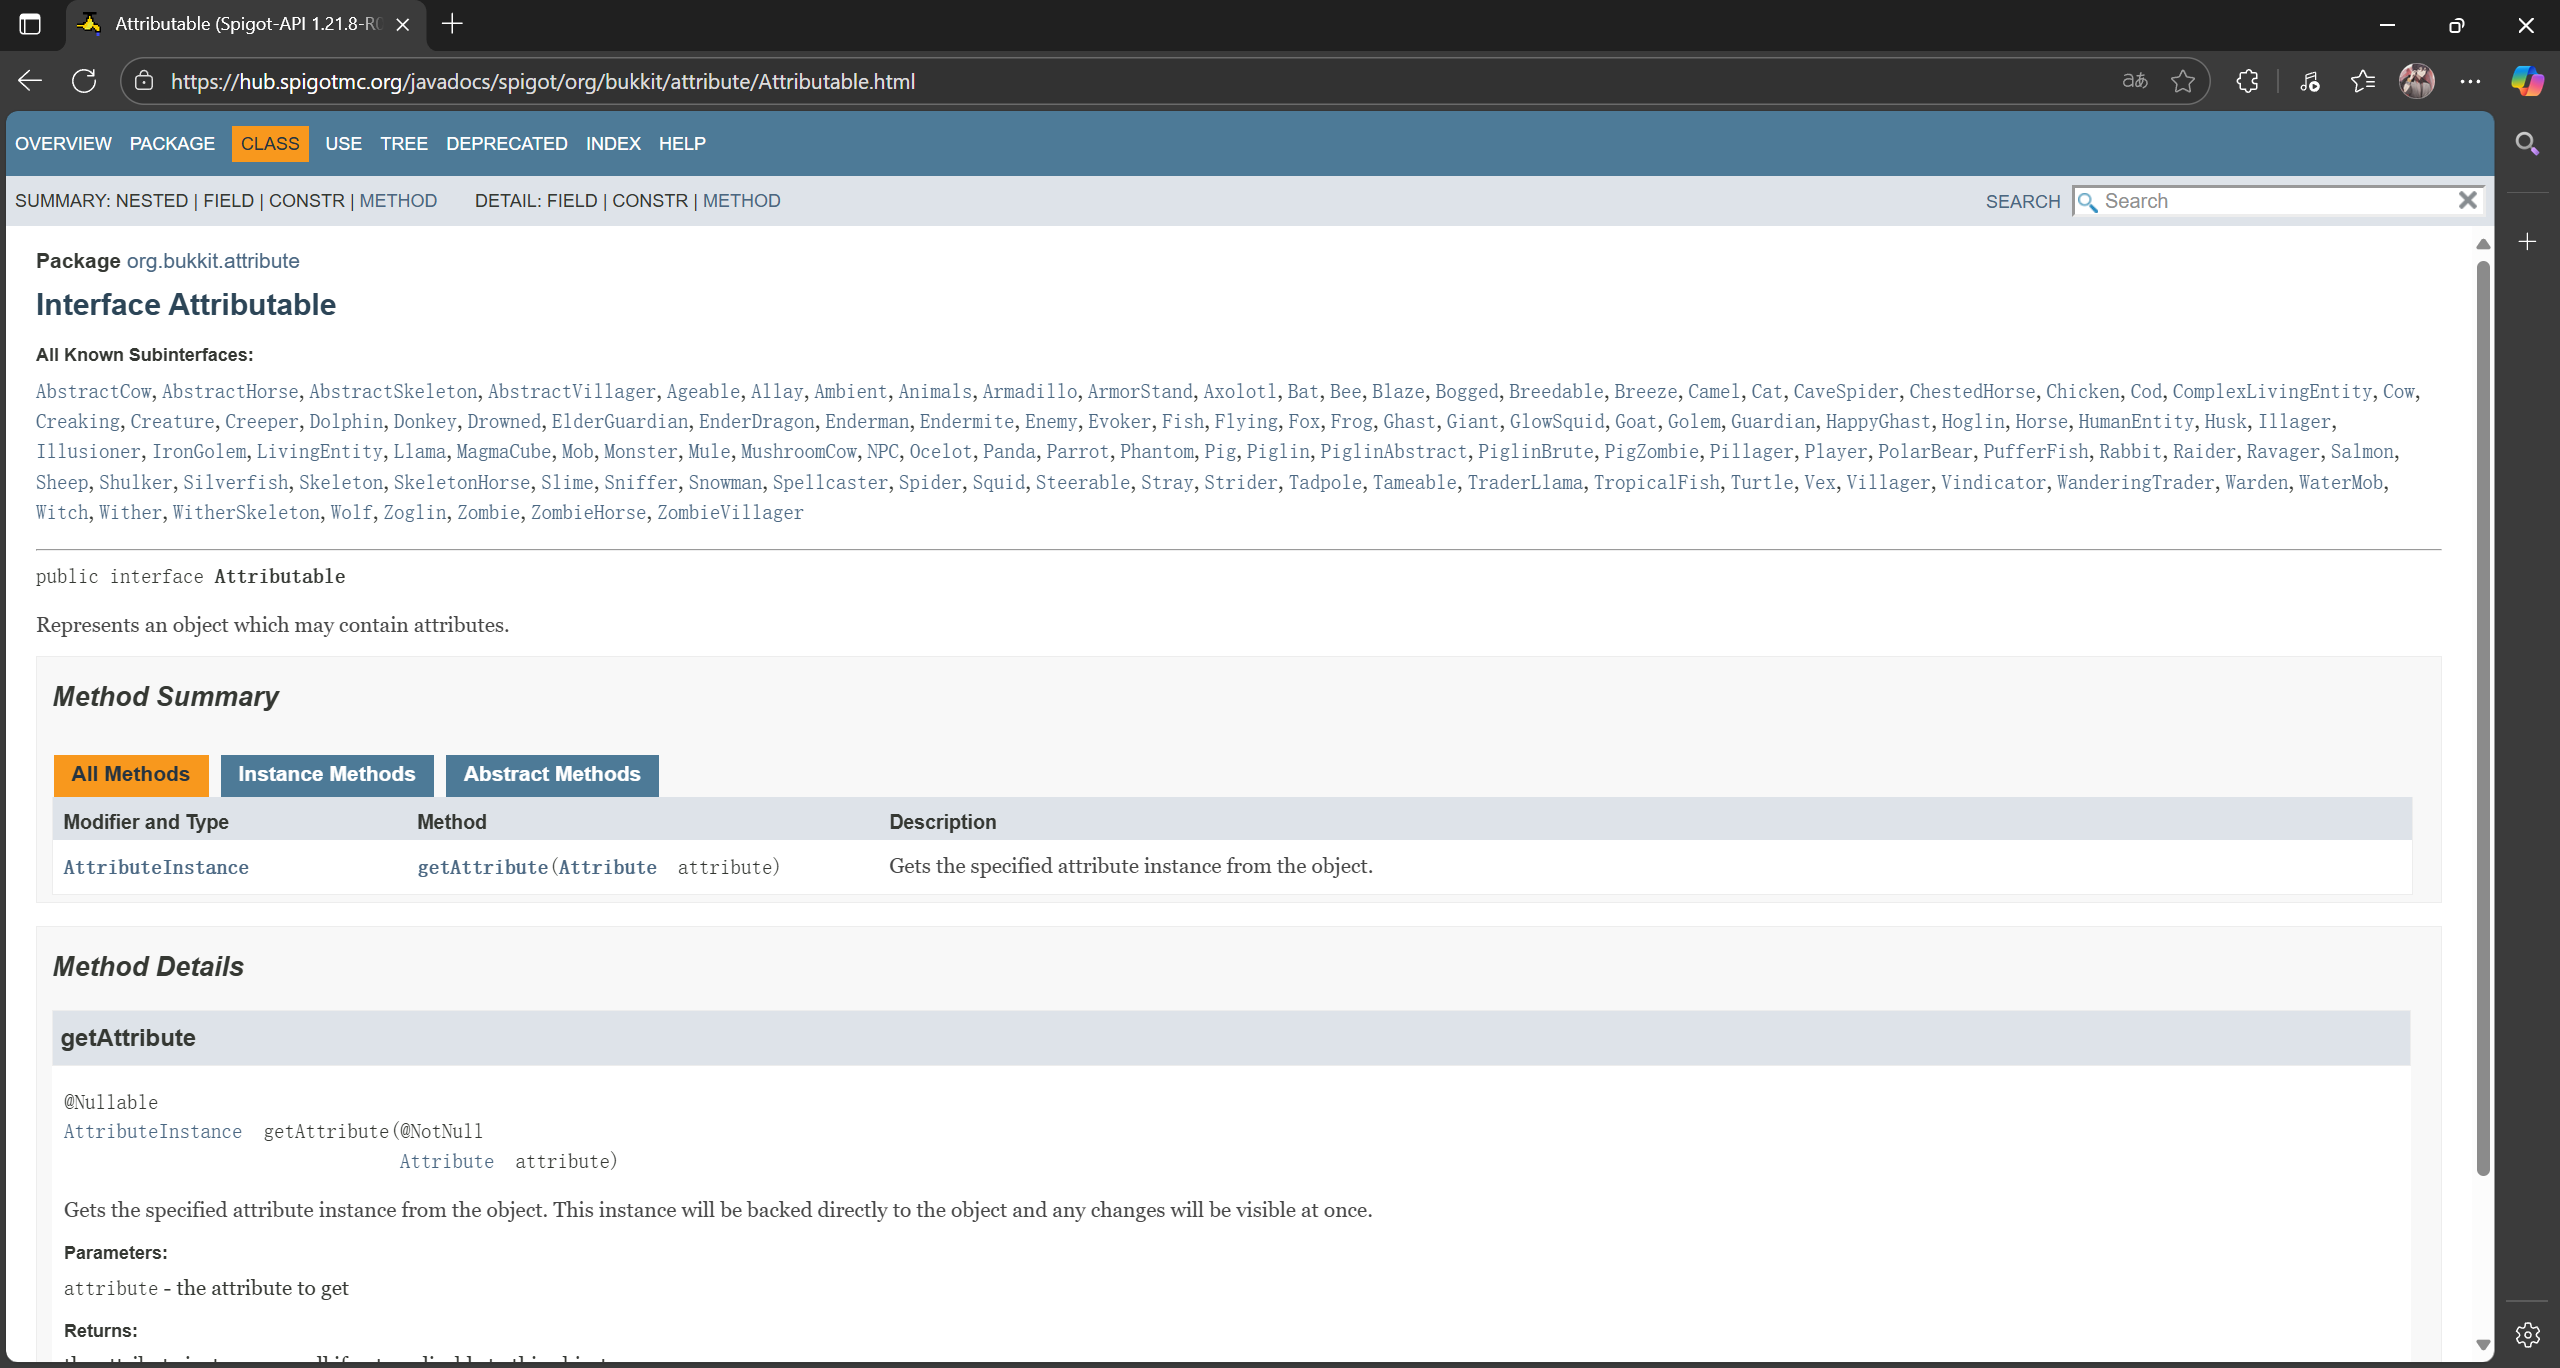Open the browser extensions puzzle icon
Screen dimensions: 2560x1368
[2247, 81]
